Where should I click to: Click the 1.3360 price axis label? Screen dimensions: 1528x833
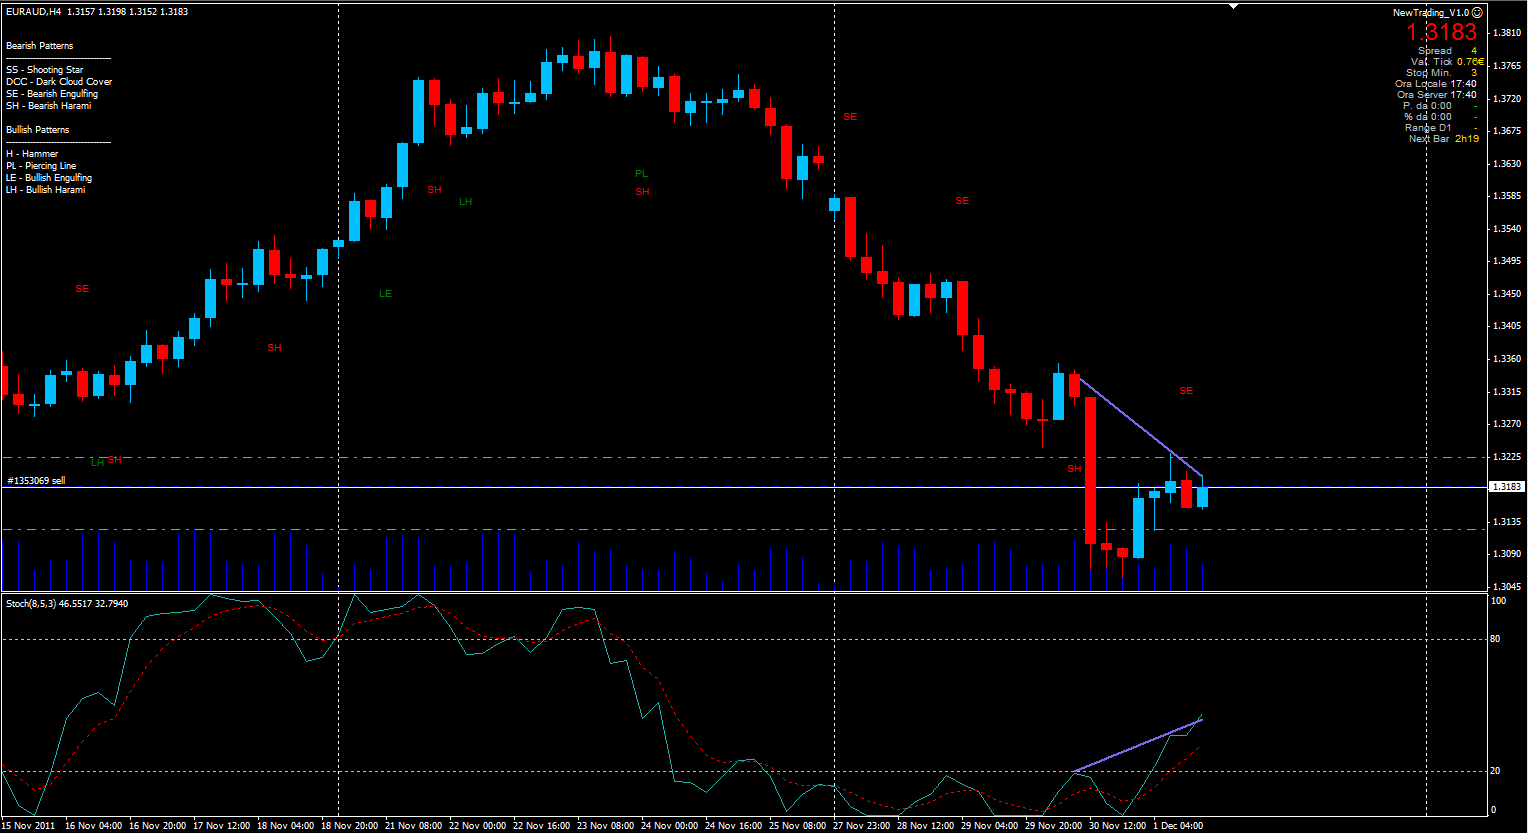point(1507,359)
